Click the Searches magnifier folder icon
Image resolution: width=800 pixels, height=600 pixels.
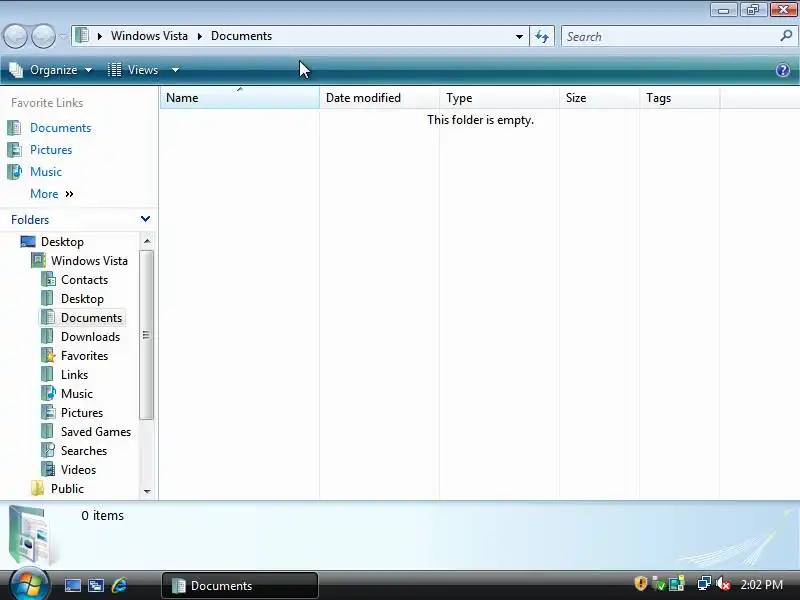pyautogui.click(x=48, y=451)
